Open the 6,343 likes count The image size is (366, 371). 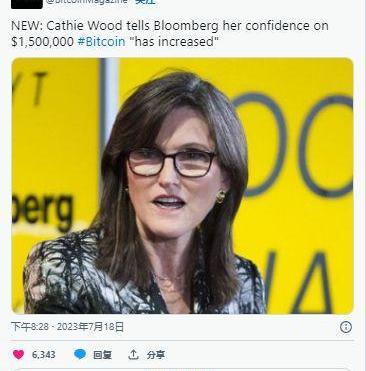pyautogui.click(x=44, y=355)
